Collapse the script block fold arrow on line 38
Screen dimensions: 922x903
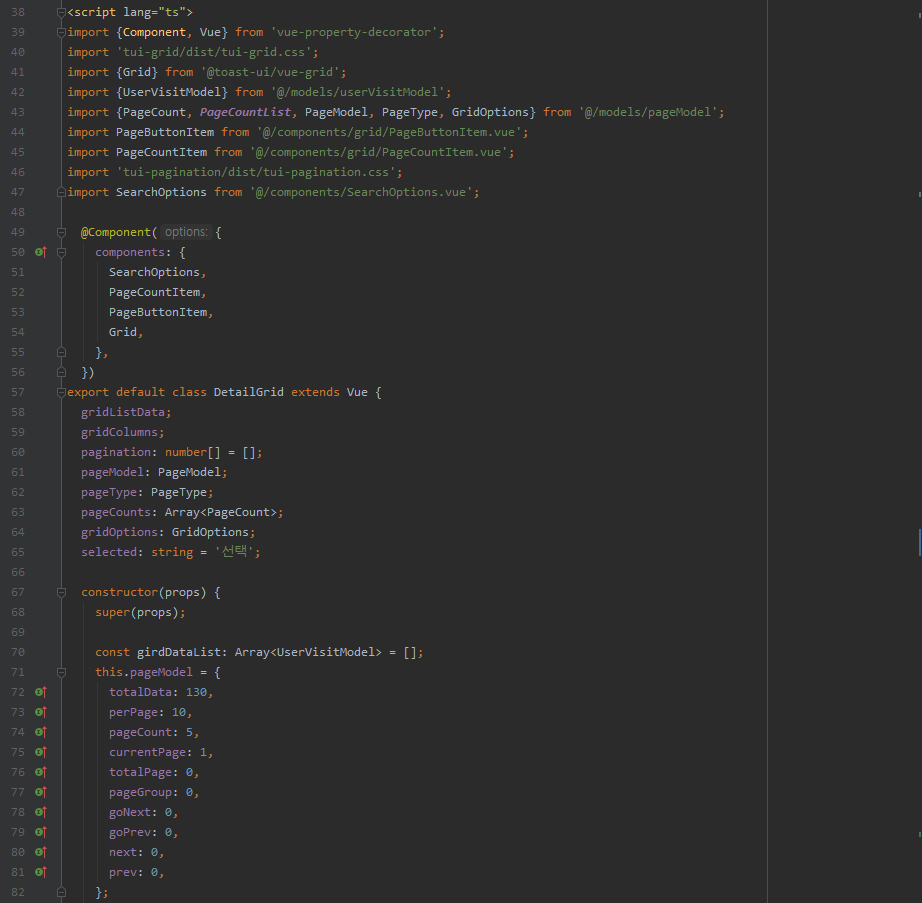[x=61, y=11]
